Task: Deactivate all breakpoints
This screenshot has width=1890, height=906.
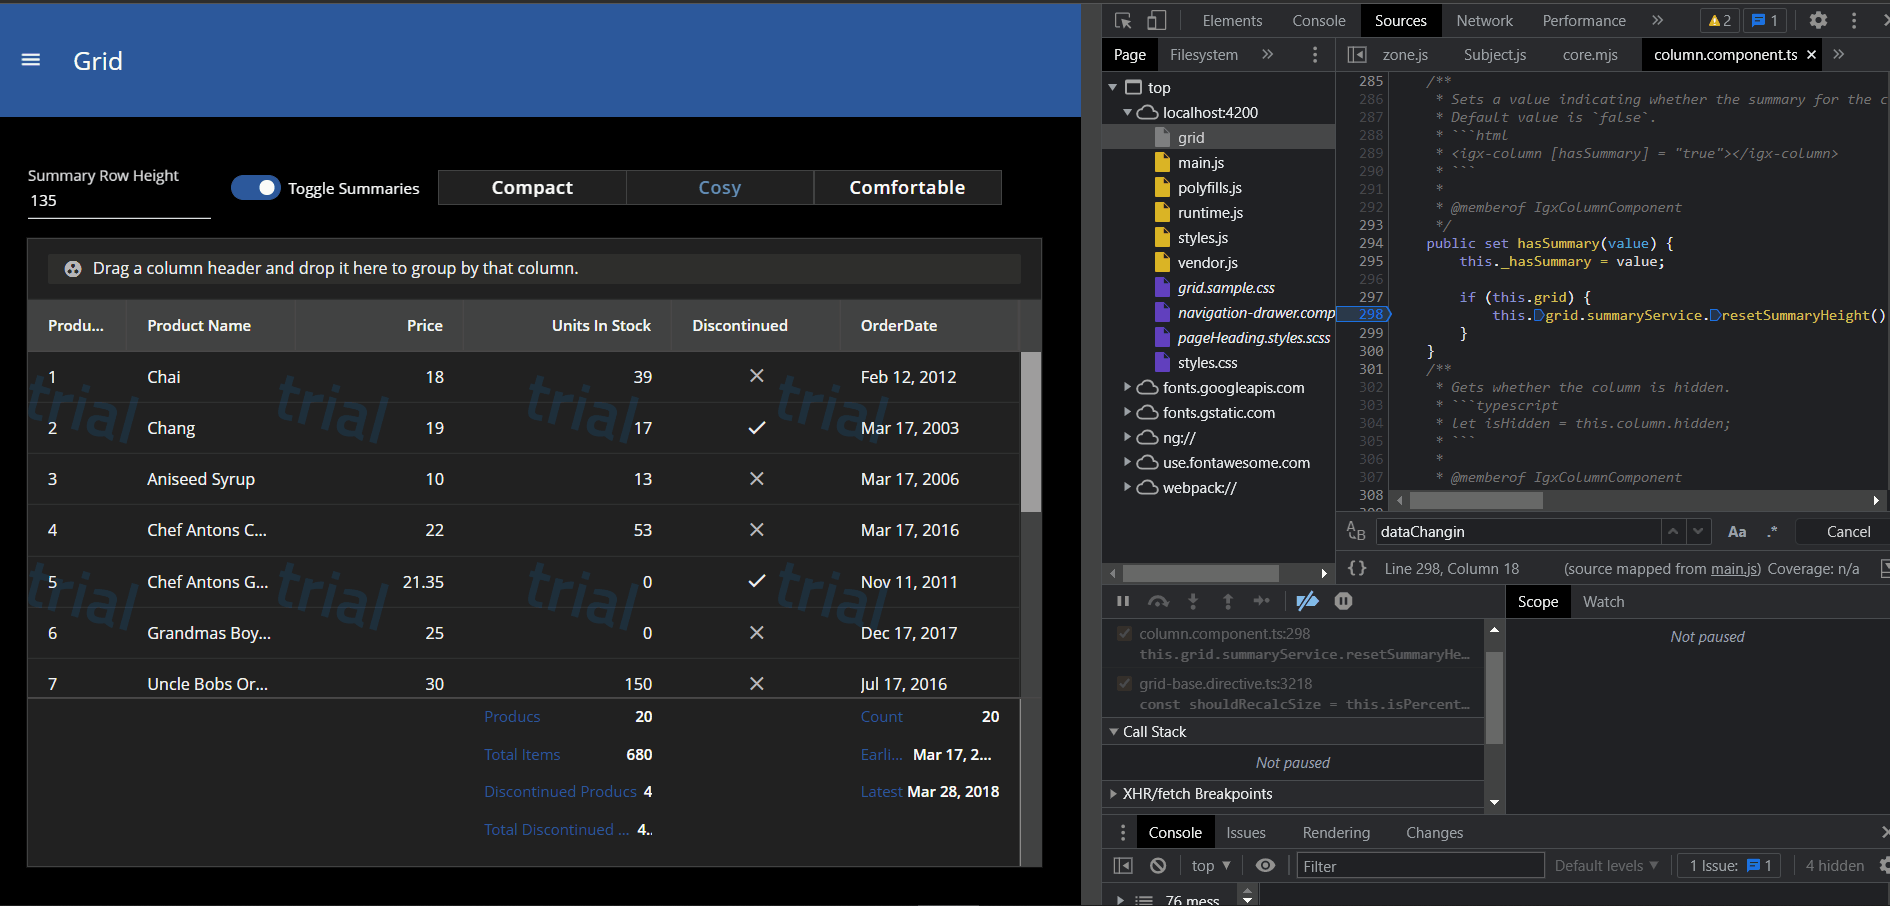Action: coord(1307,601)
